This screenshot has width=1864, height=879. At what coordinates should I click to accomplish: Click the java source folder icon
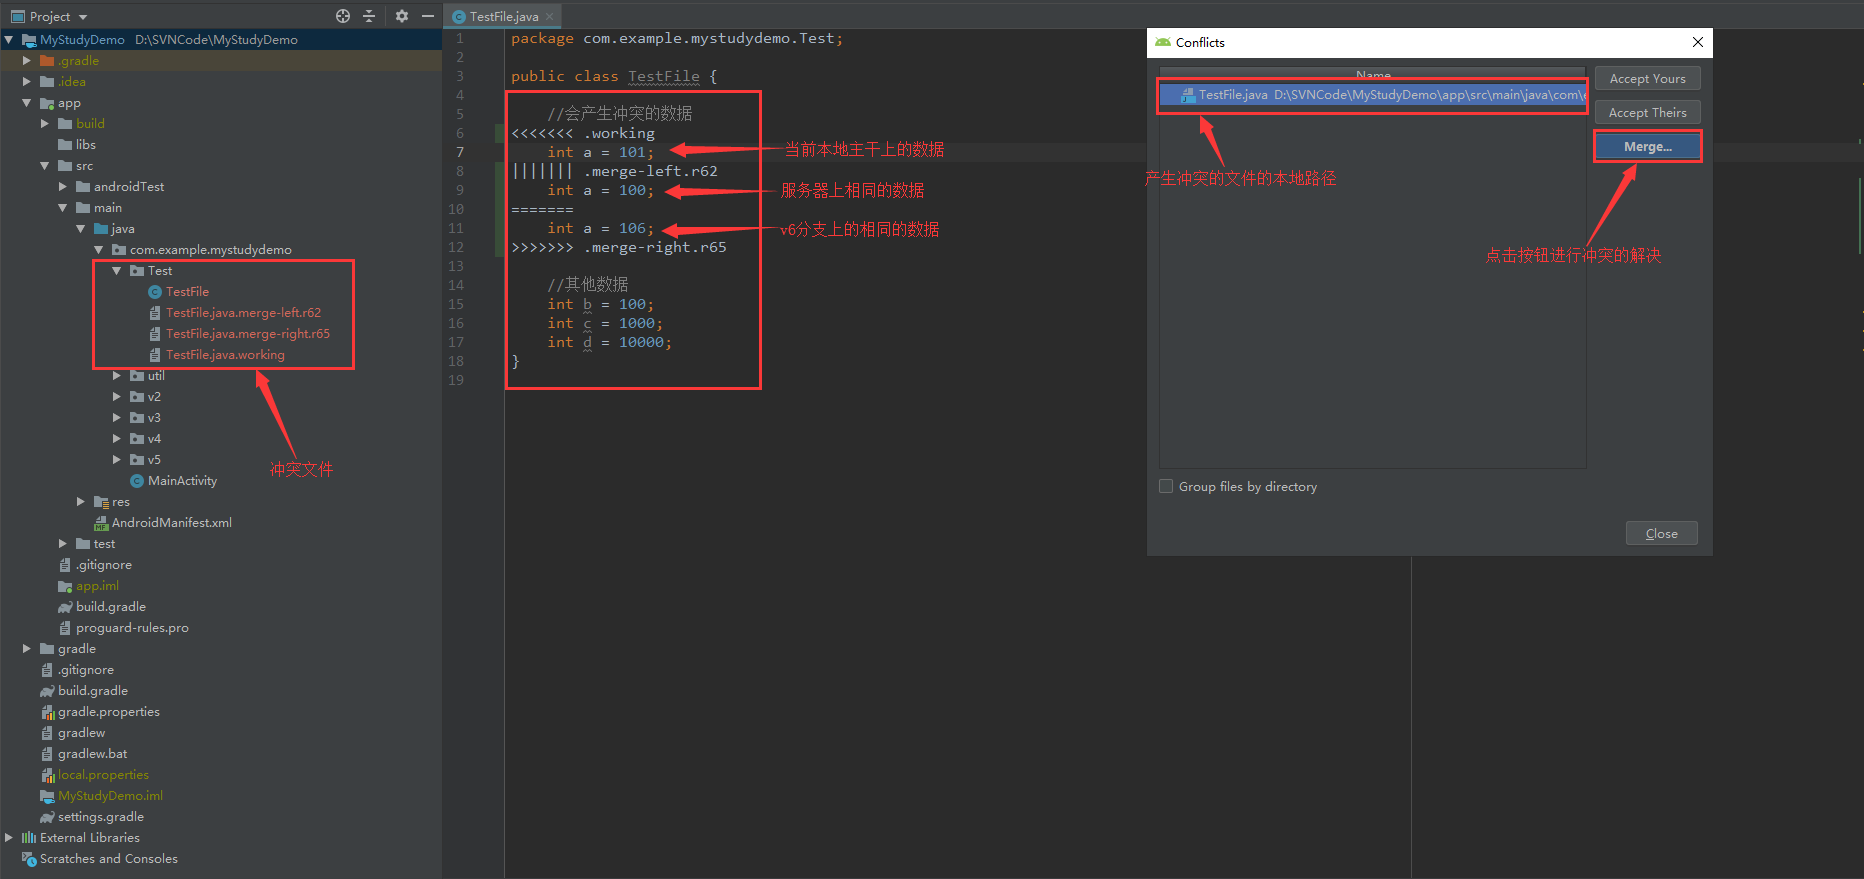(101, 229)
